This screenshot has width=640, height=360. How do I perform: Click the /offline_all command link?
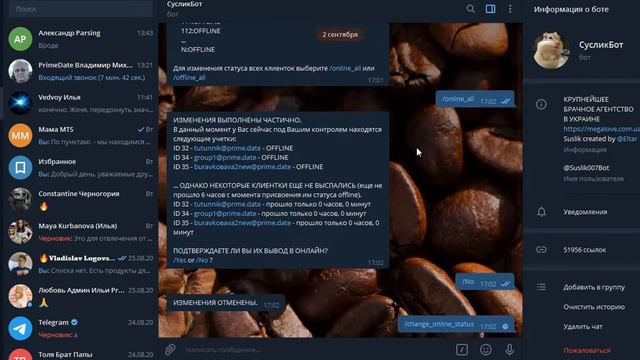point(189,77)
